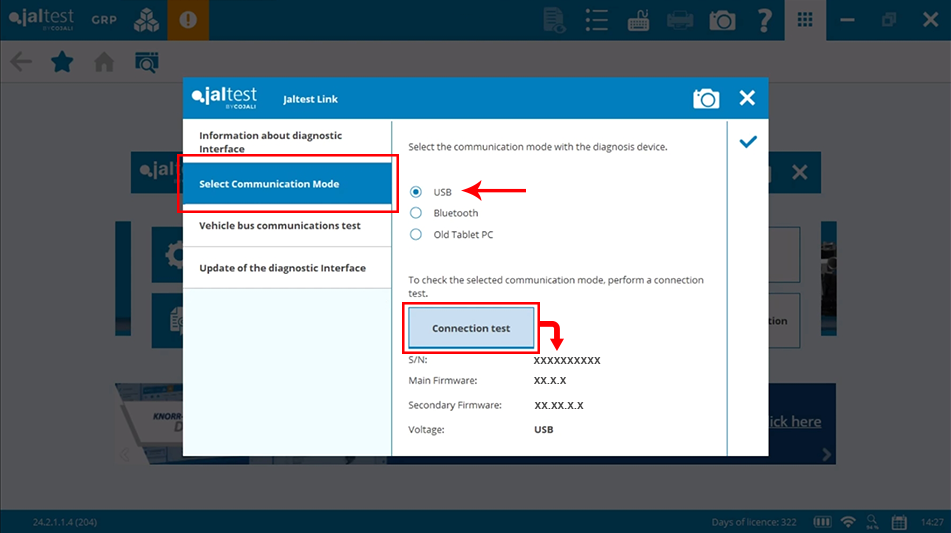Open the calendar icon in status bar
This screenshot has width=951, height=533.
pos(899,522)
